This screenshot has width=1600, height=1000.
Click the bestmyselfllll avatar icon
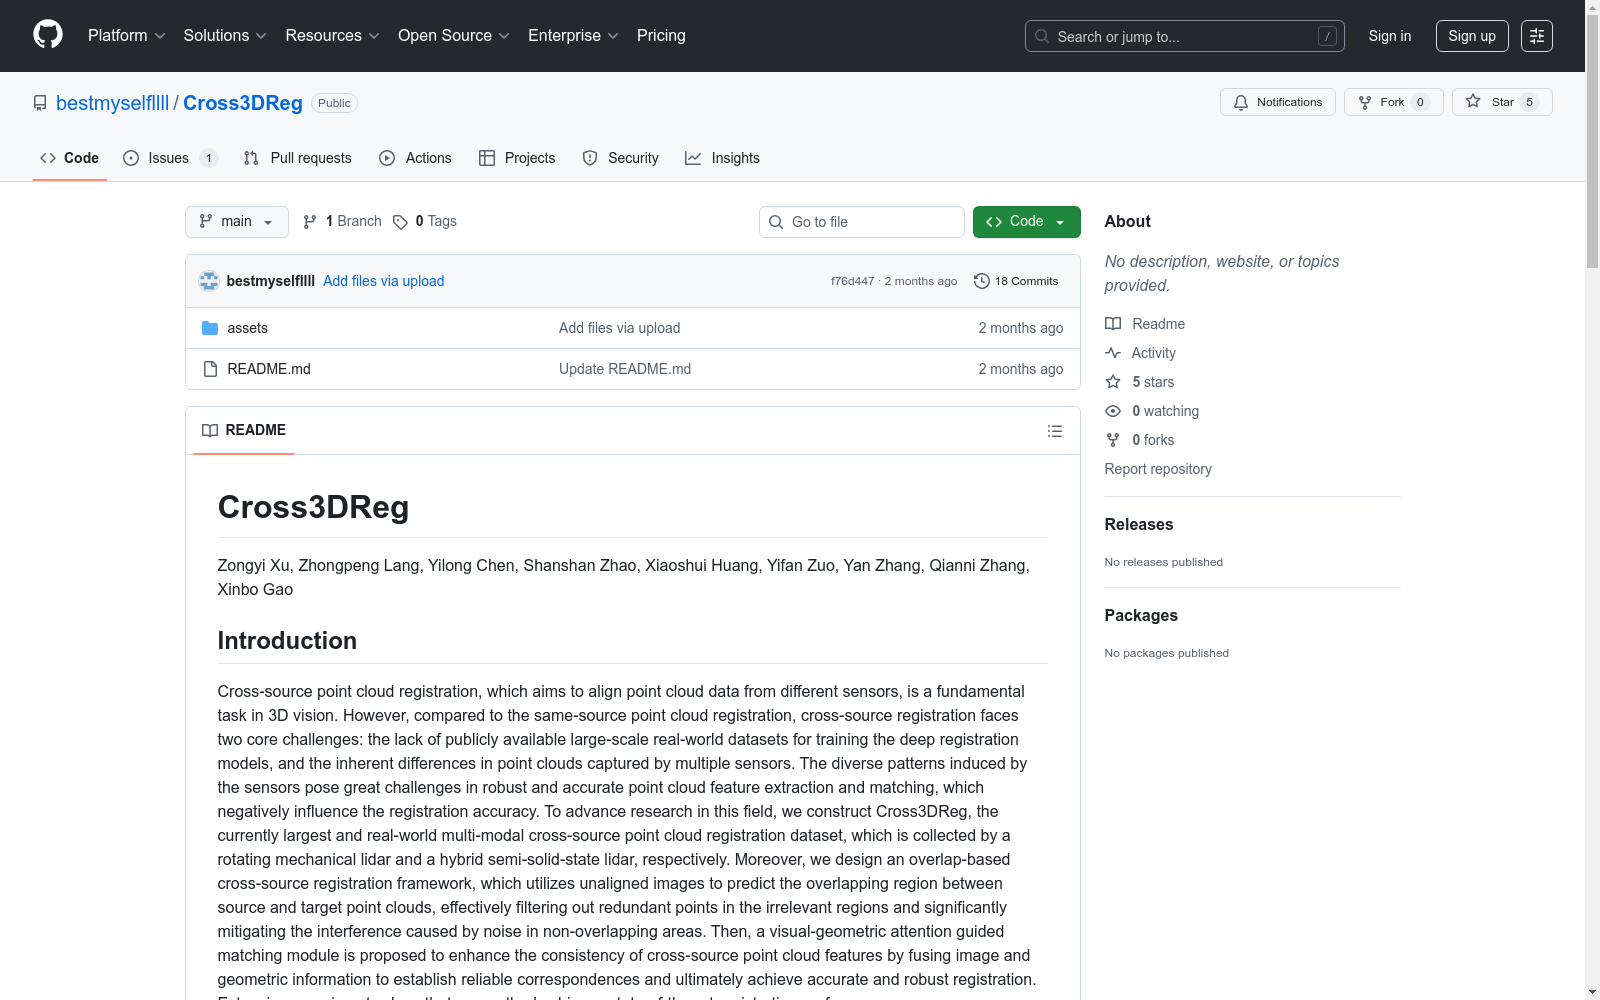(x=209, y=281)
